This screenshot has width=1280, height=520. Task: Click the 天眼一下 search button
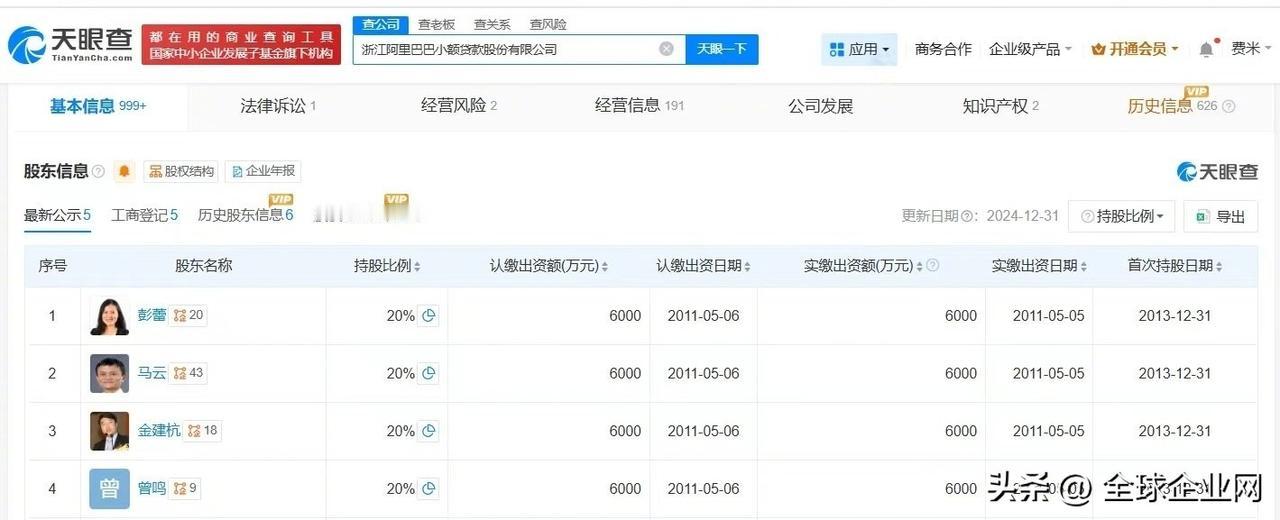click(x=722, y=49)
